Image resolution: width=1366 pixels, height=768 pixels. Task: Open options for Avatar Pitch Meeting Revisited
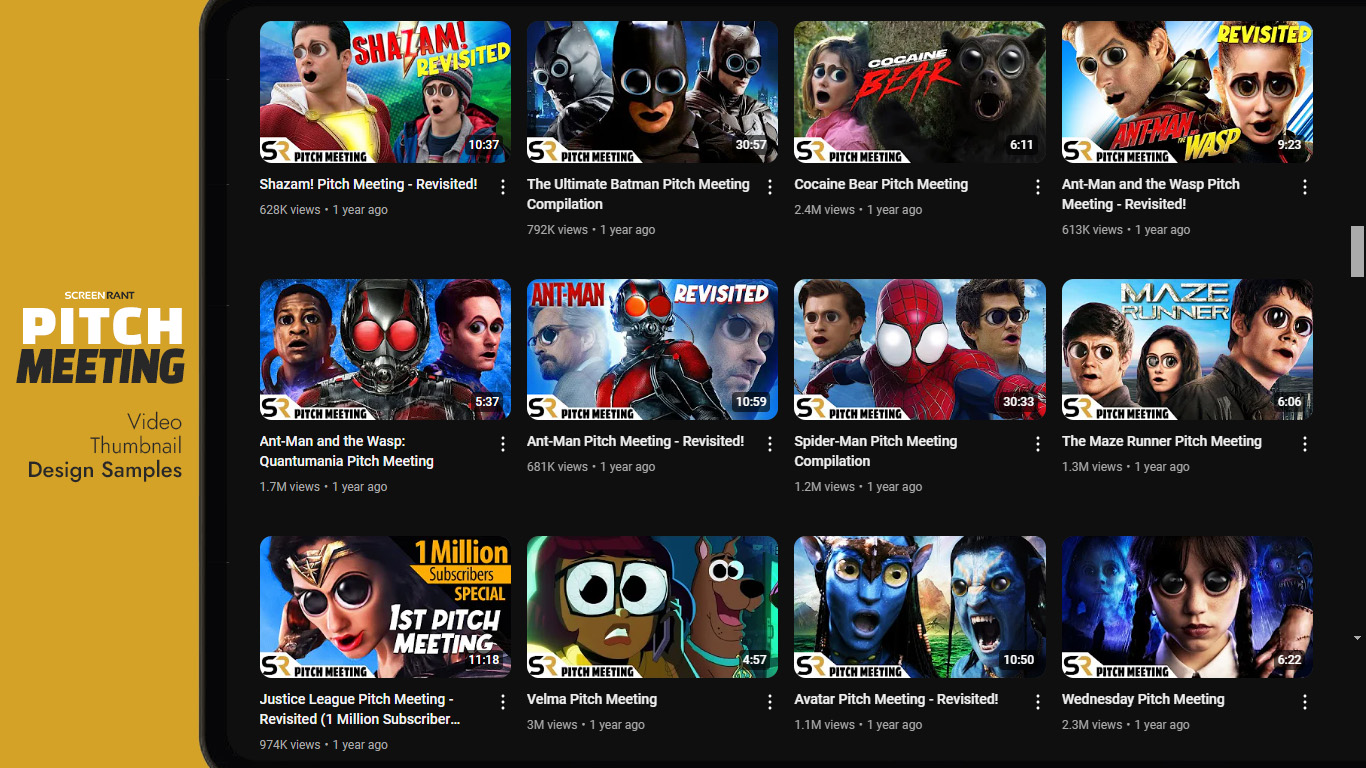coord(1038,702)
